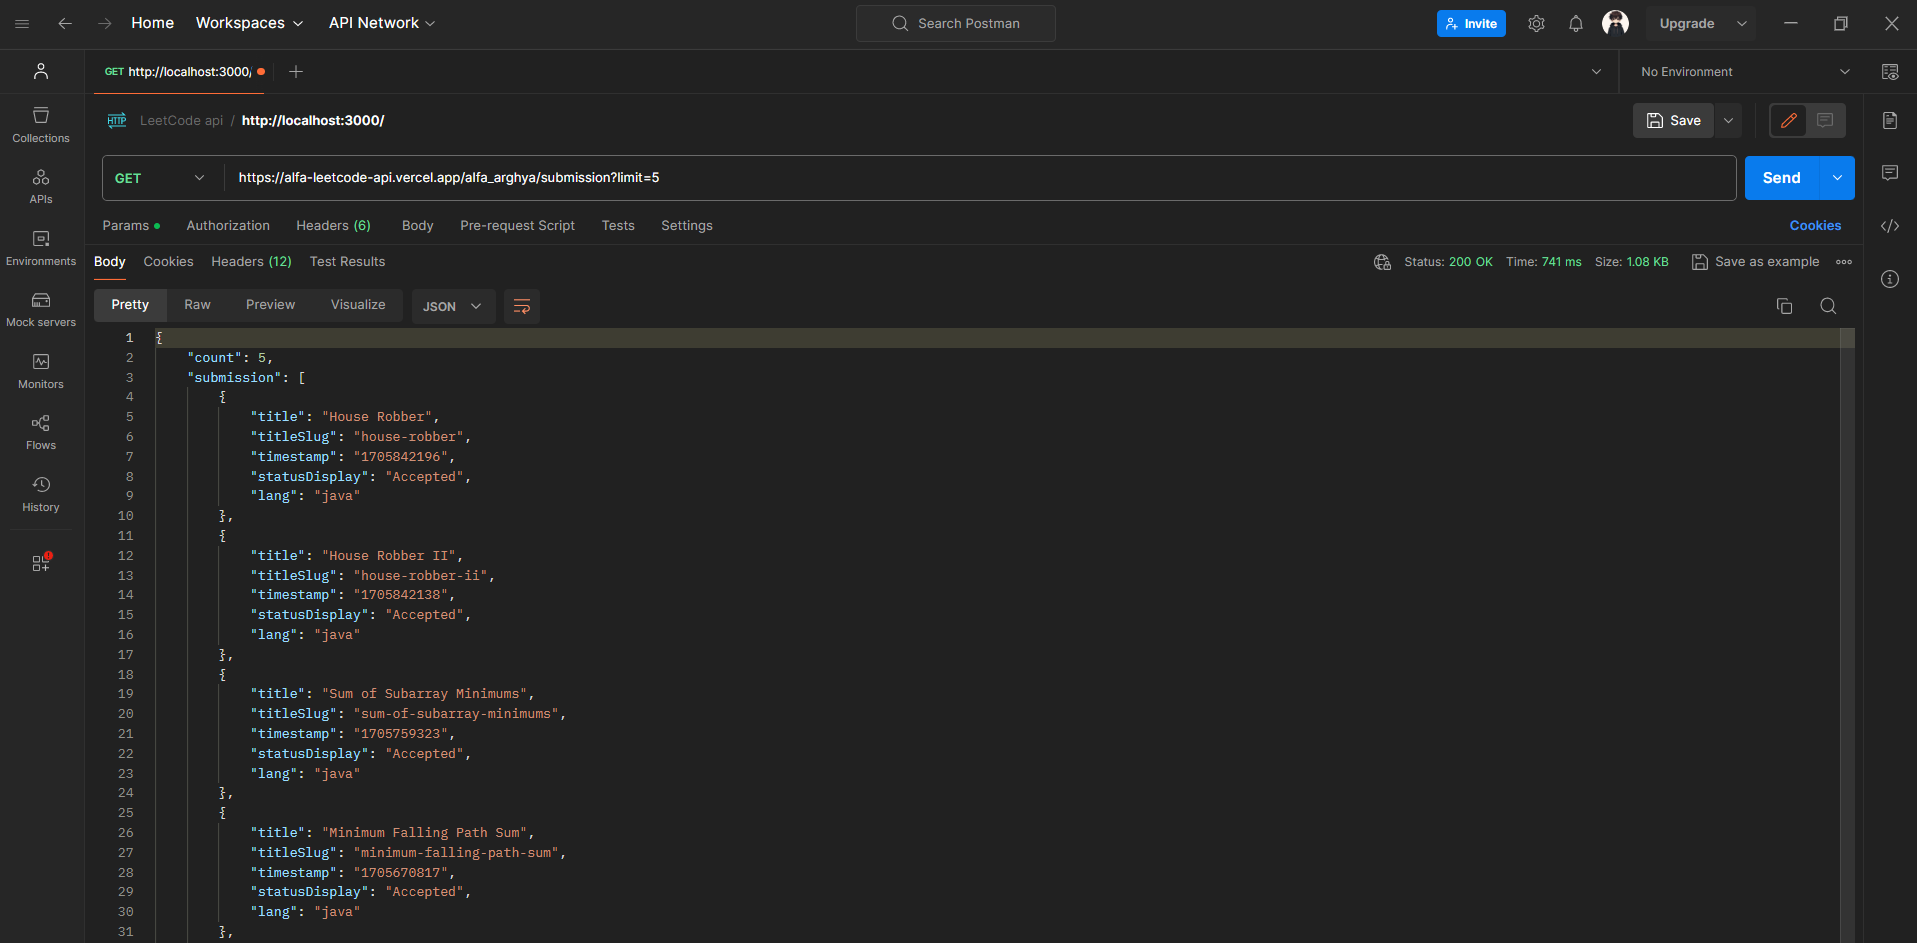
Task: Switch response view to Raw
Action: pyautogui.click(x=197, y=305)
